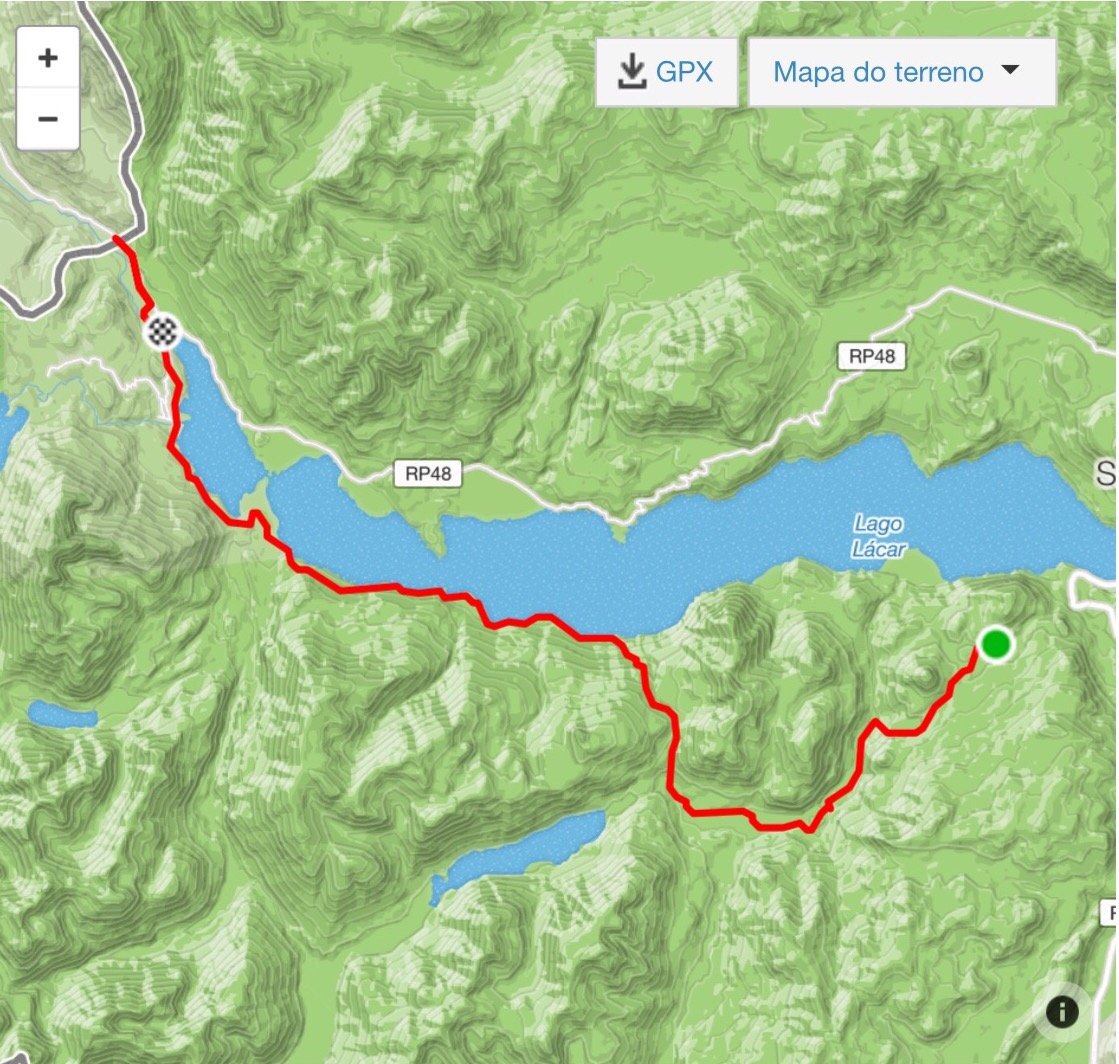Expand map type list via caret arrow
The height and width of the screenshot is (1064, 1119).
(x=1011, y=70)
